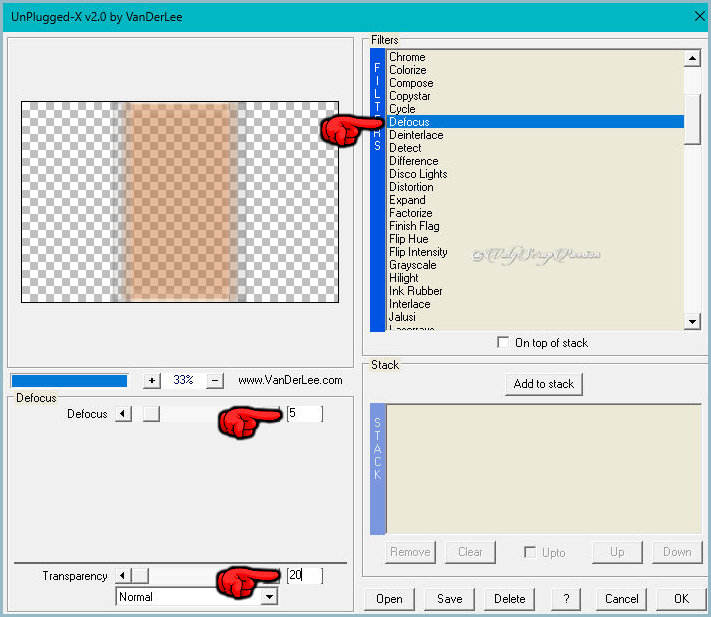This screenshot has height=617, width=711.
Task: Zoom out with the minus button
Action: (x=215, y=381)
